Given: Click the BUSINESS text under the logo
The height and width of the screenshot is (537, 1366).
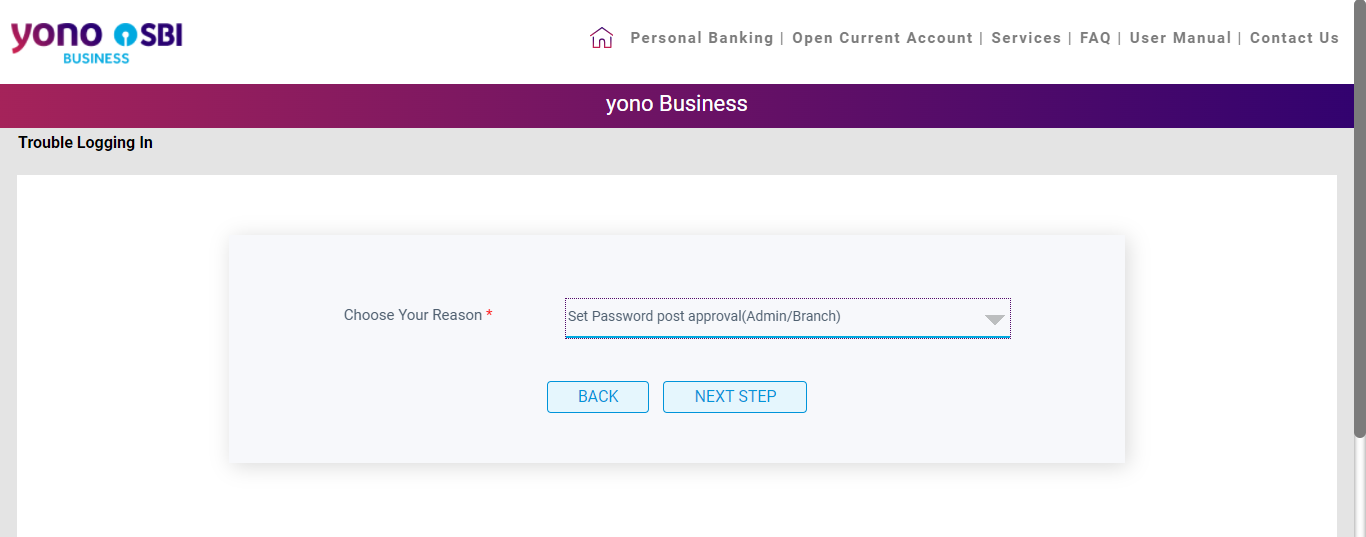Looking at the screenshot, I should tap(96, 58).
